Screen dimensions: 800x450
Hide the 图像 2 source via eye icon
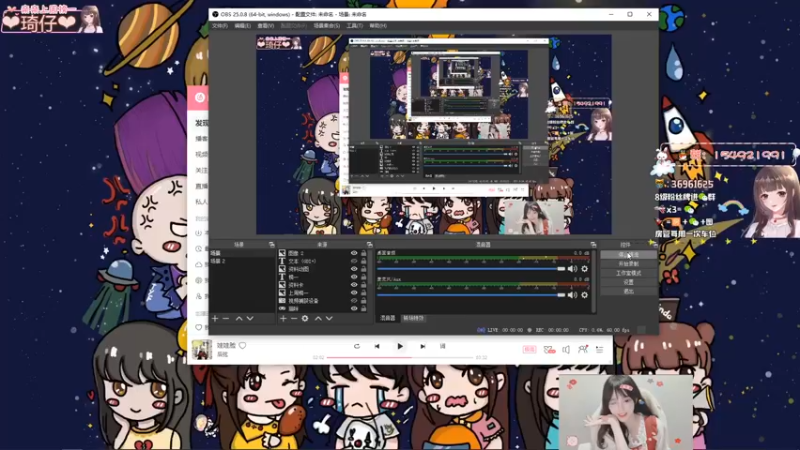click(x=354, y=253)
